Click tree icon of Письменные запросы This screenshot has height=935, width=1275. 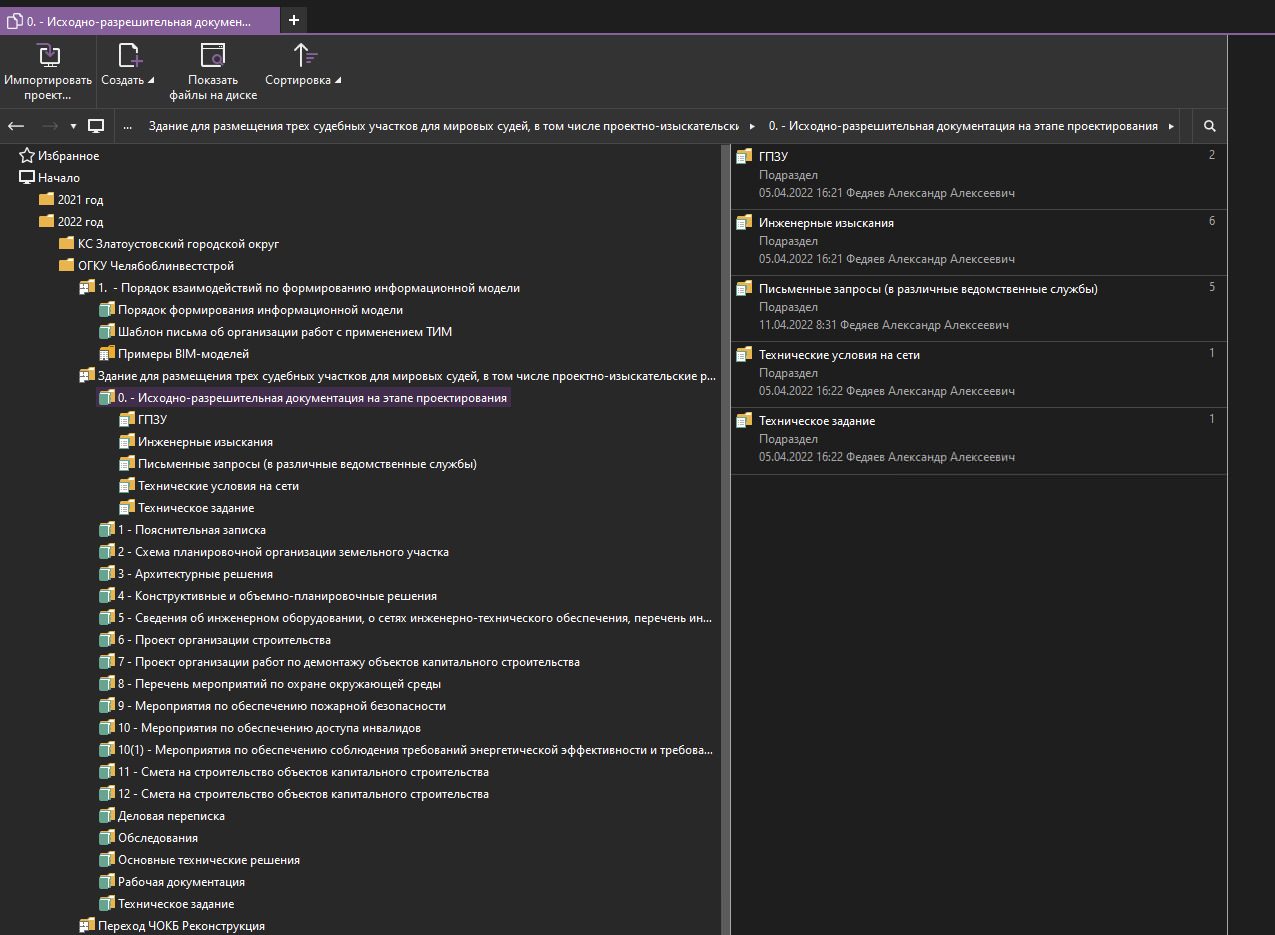127,464
